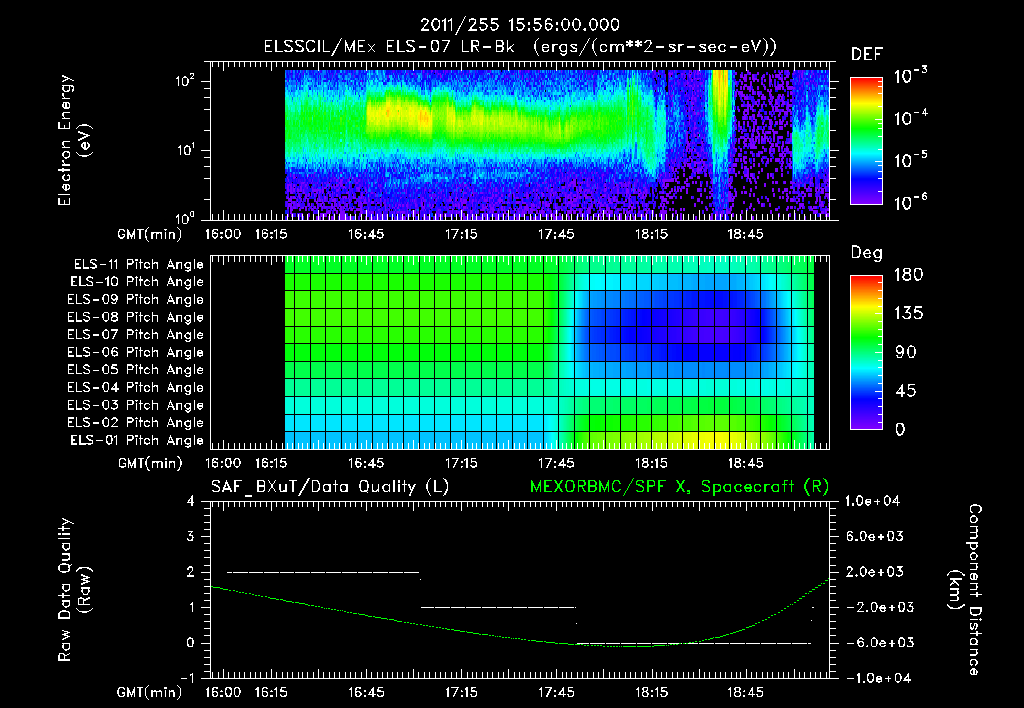Click the Raw Data Quality (Raw) axis label

click(x=74, y=589)
